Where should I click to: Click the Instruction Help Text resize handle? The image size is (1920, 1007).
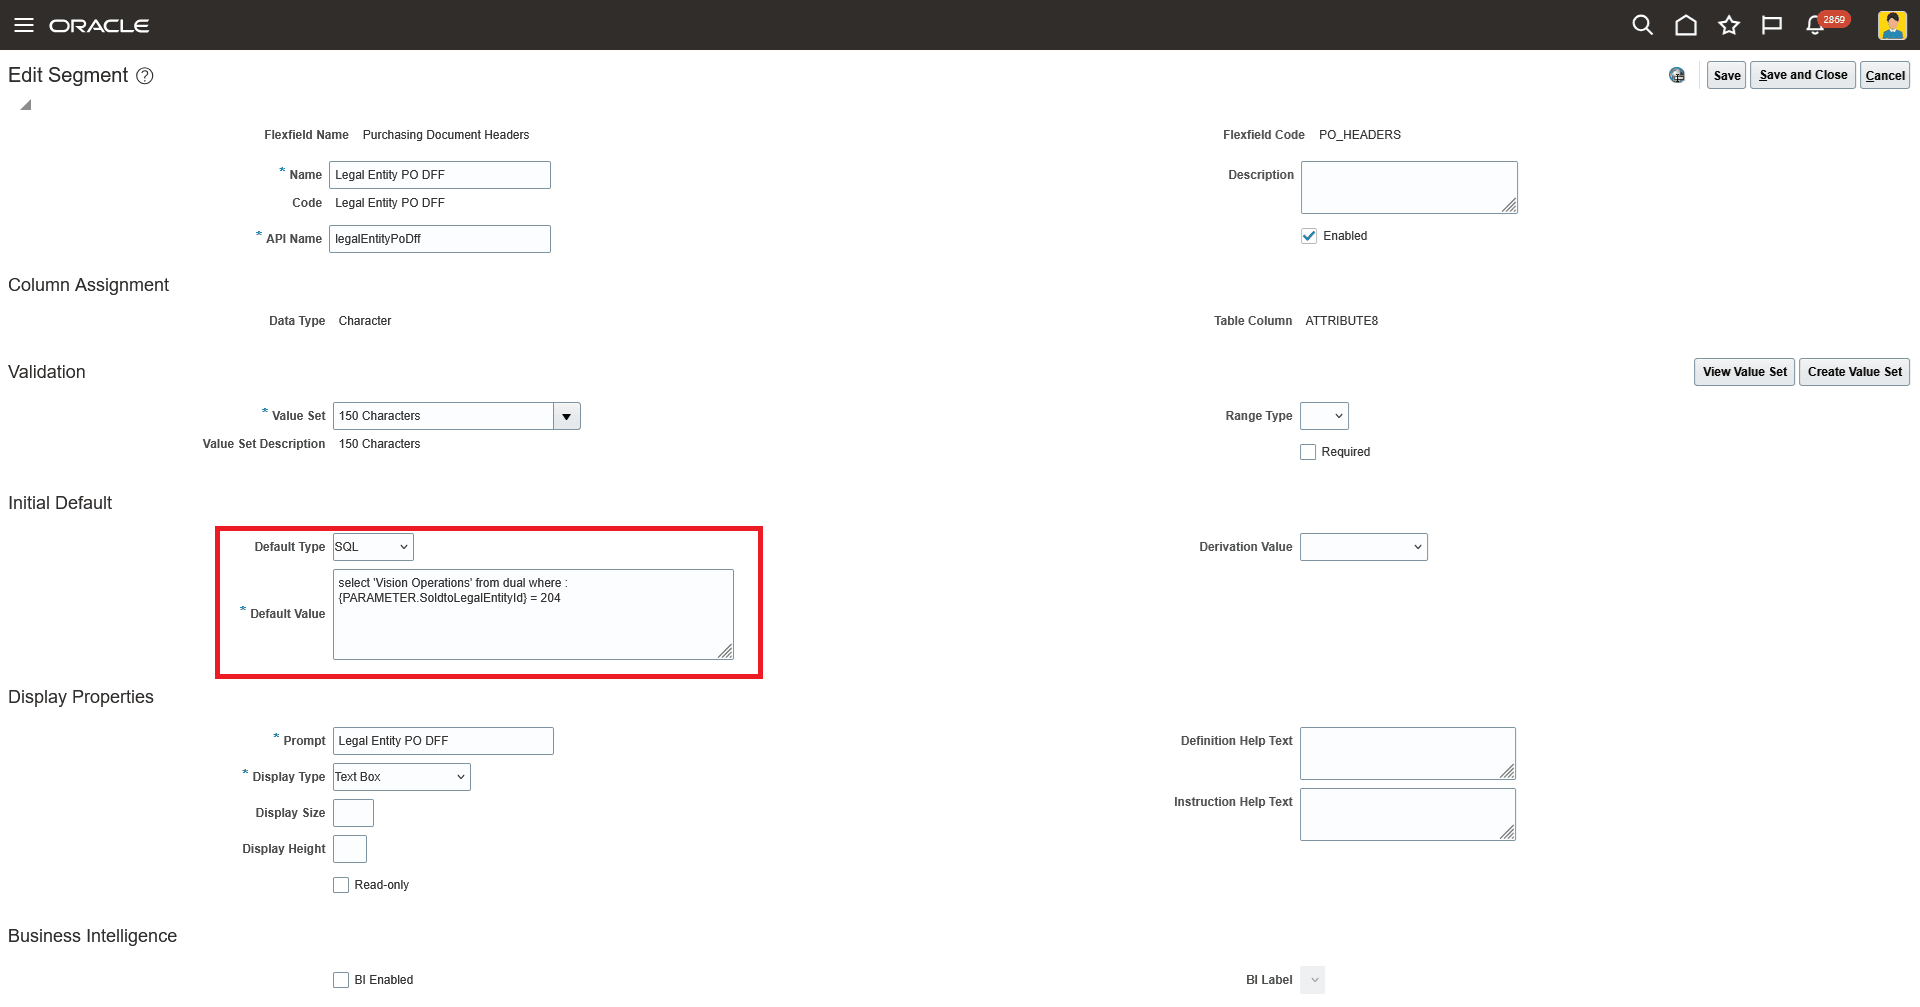1508,833
